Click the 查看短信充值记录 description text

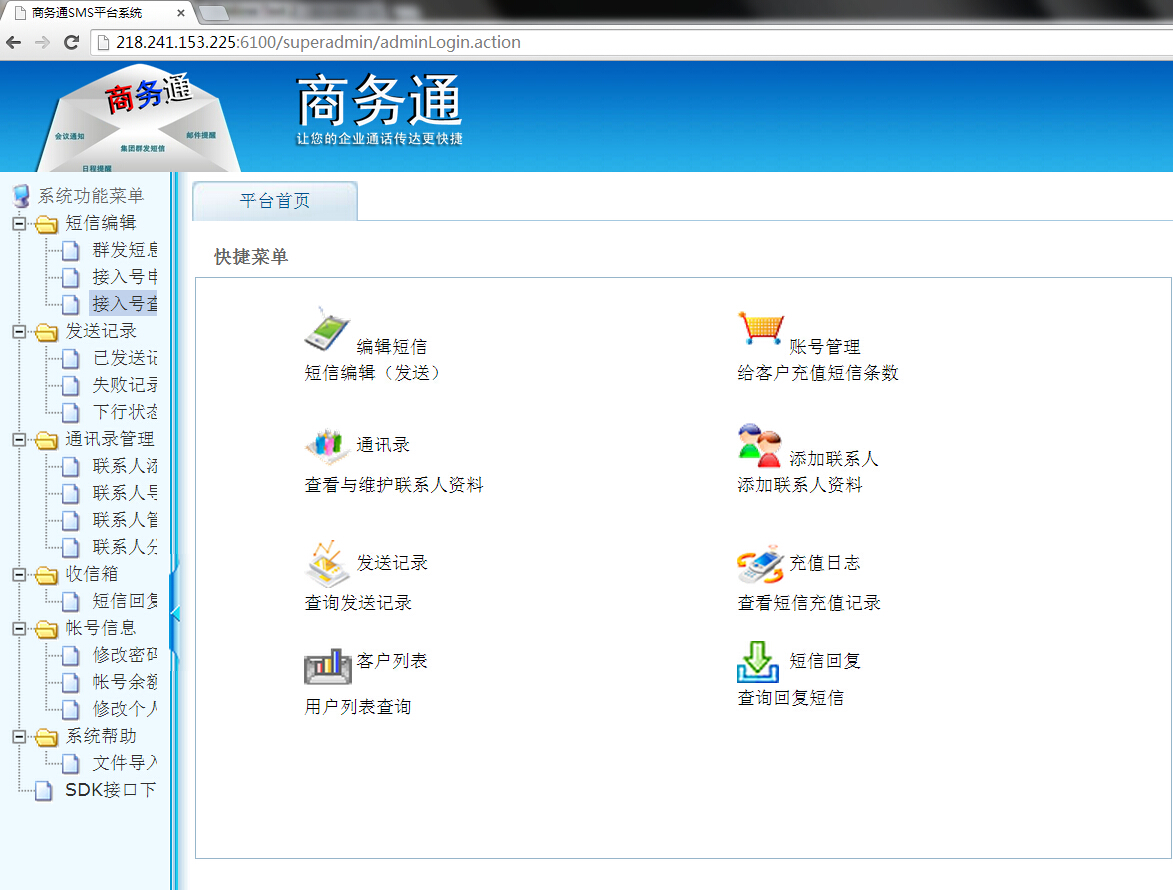click(809, 603)
